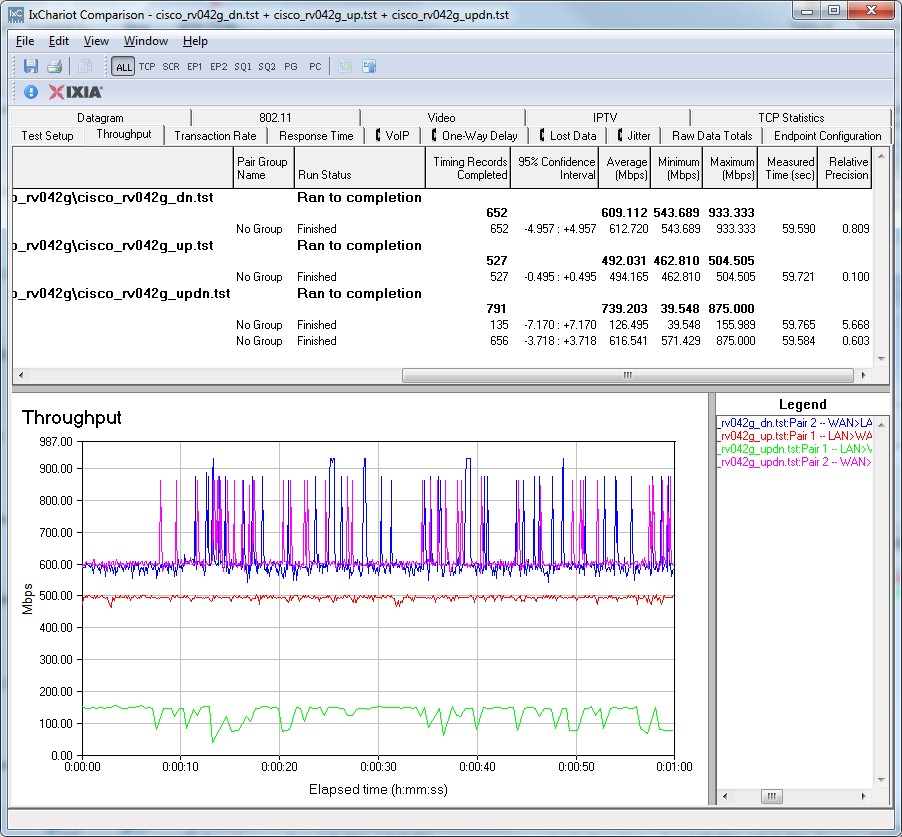Switch to the Datagram tab
902x837 pixels.
pos(101,117)
